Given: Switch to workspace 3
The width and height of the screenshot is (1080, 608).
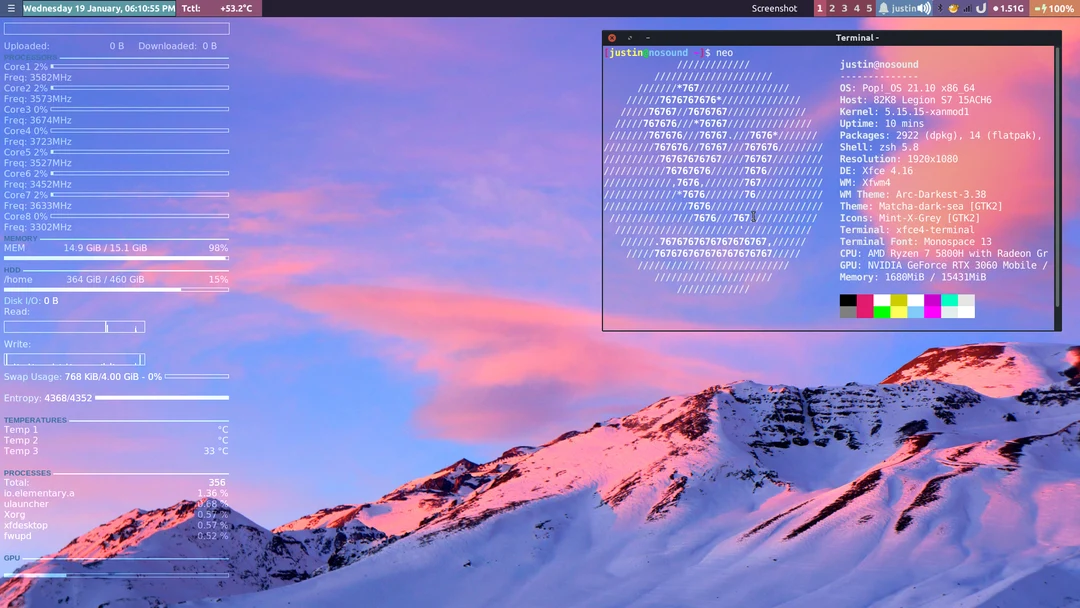Looking at the screenshot, I should coord(844,8).
